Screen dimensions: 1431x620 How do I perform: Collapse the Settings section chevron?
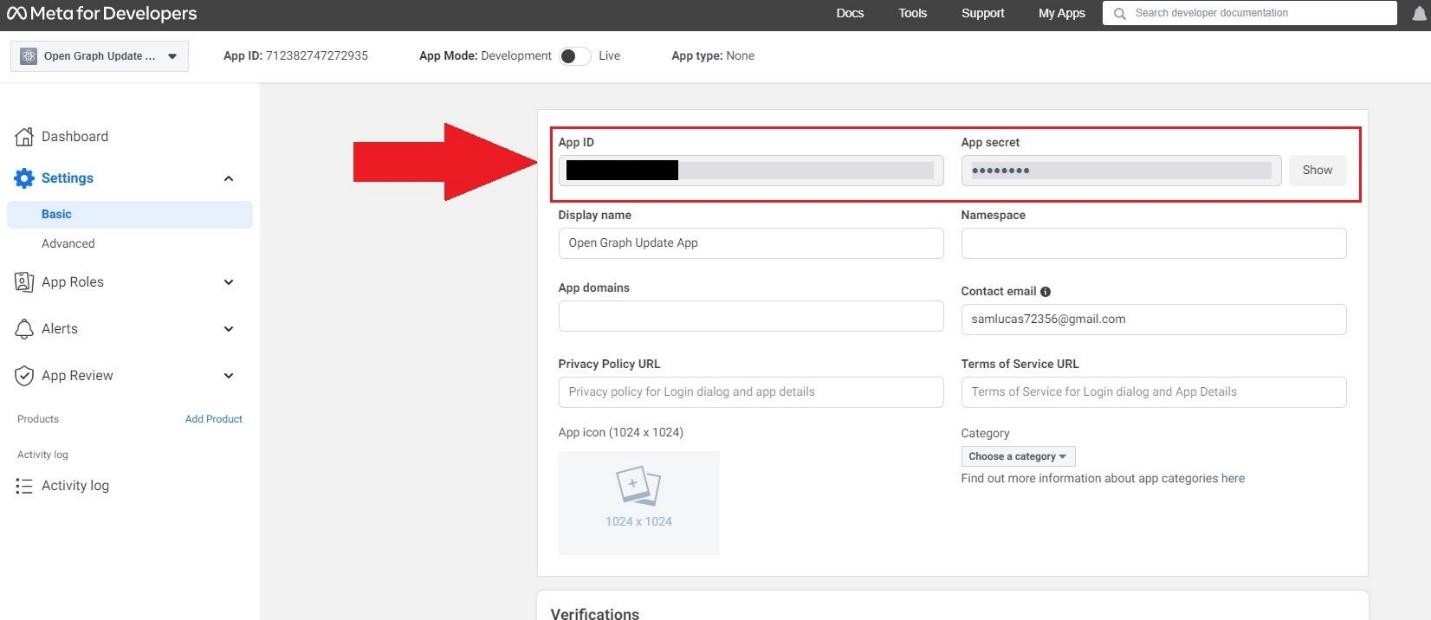(228, 178)
